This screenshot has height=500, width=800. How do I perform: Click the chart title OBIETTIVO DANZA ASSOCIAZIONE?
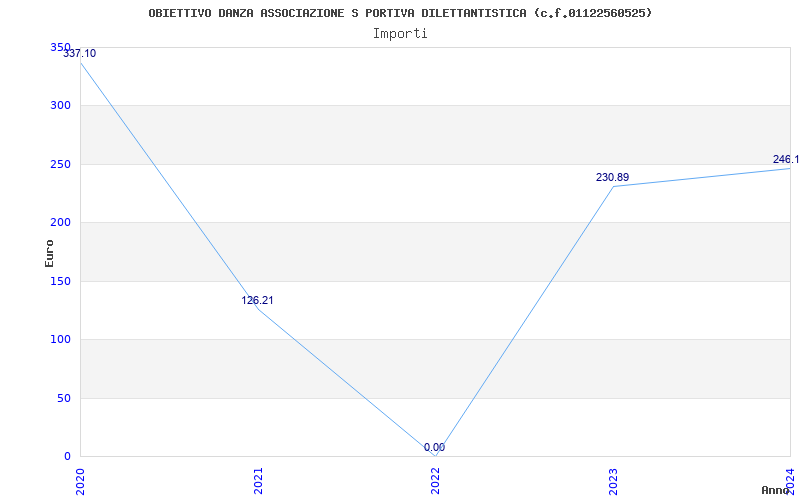[400, 13]
